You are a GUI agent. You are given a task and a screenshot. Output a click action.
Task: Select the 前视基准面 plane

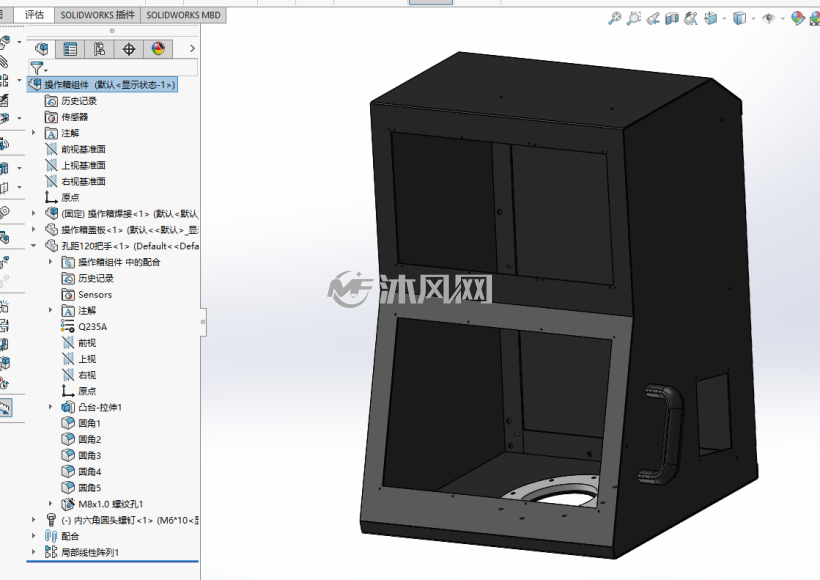point(76,149)
